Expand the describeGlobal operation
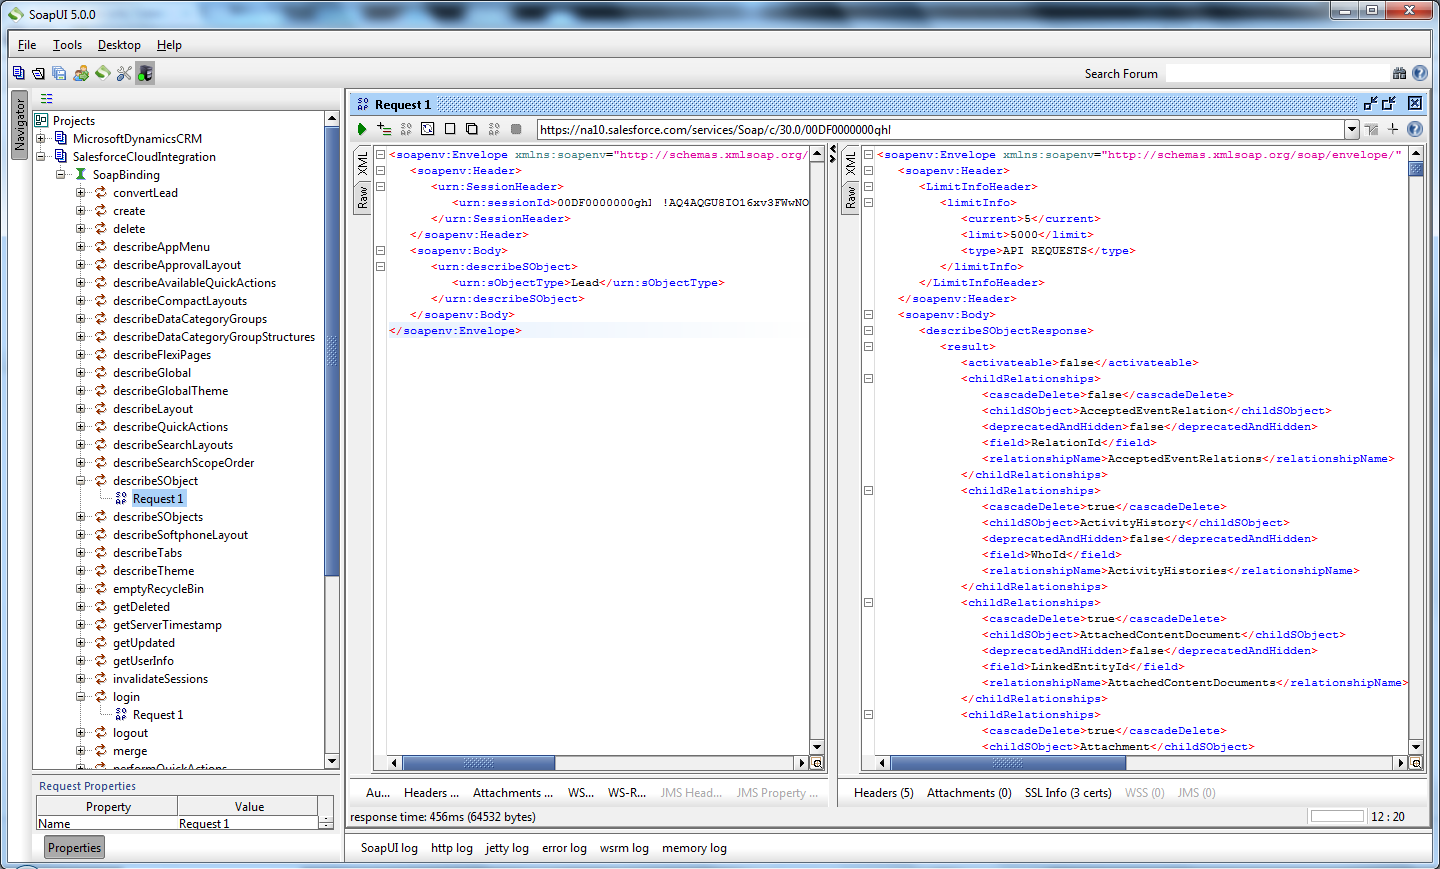1440x869 pixels. 81,373
